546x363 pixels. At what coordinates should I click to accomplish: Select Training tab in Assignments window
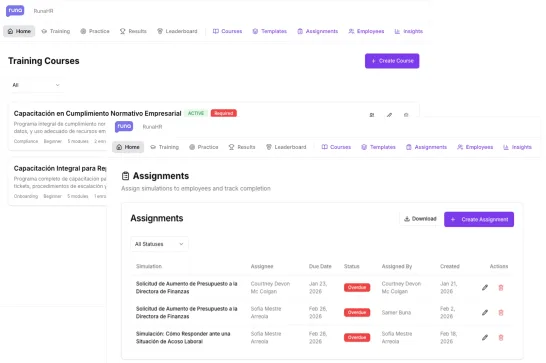pos(165,147)
